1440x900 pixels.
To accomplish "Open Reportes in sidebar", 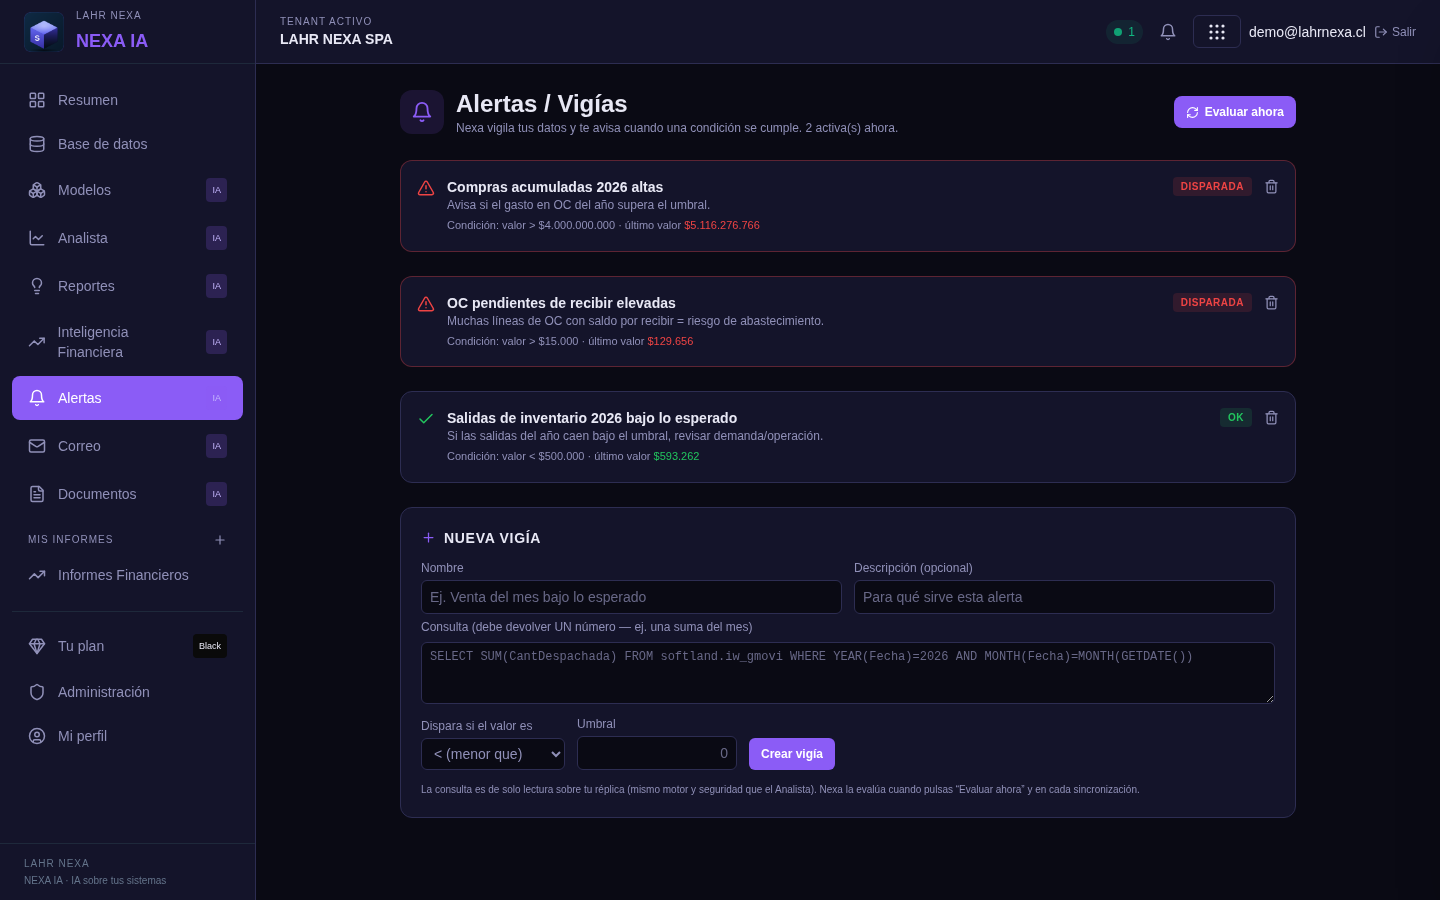I will (127, 286).
